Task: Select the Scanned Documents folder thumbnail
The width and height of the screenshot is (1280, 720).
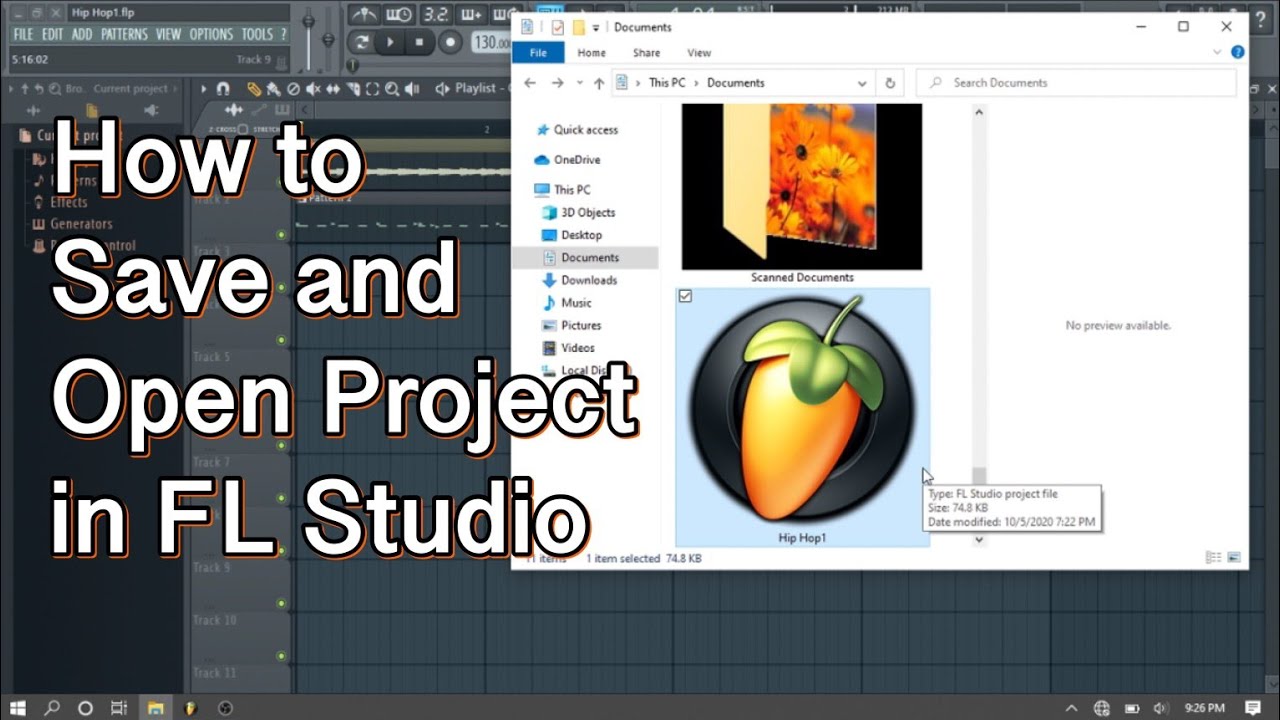Action: 802,194
